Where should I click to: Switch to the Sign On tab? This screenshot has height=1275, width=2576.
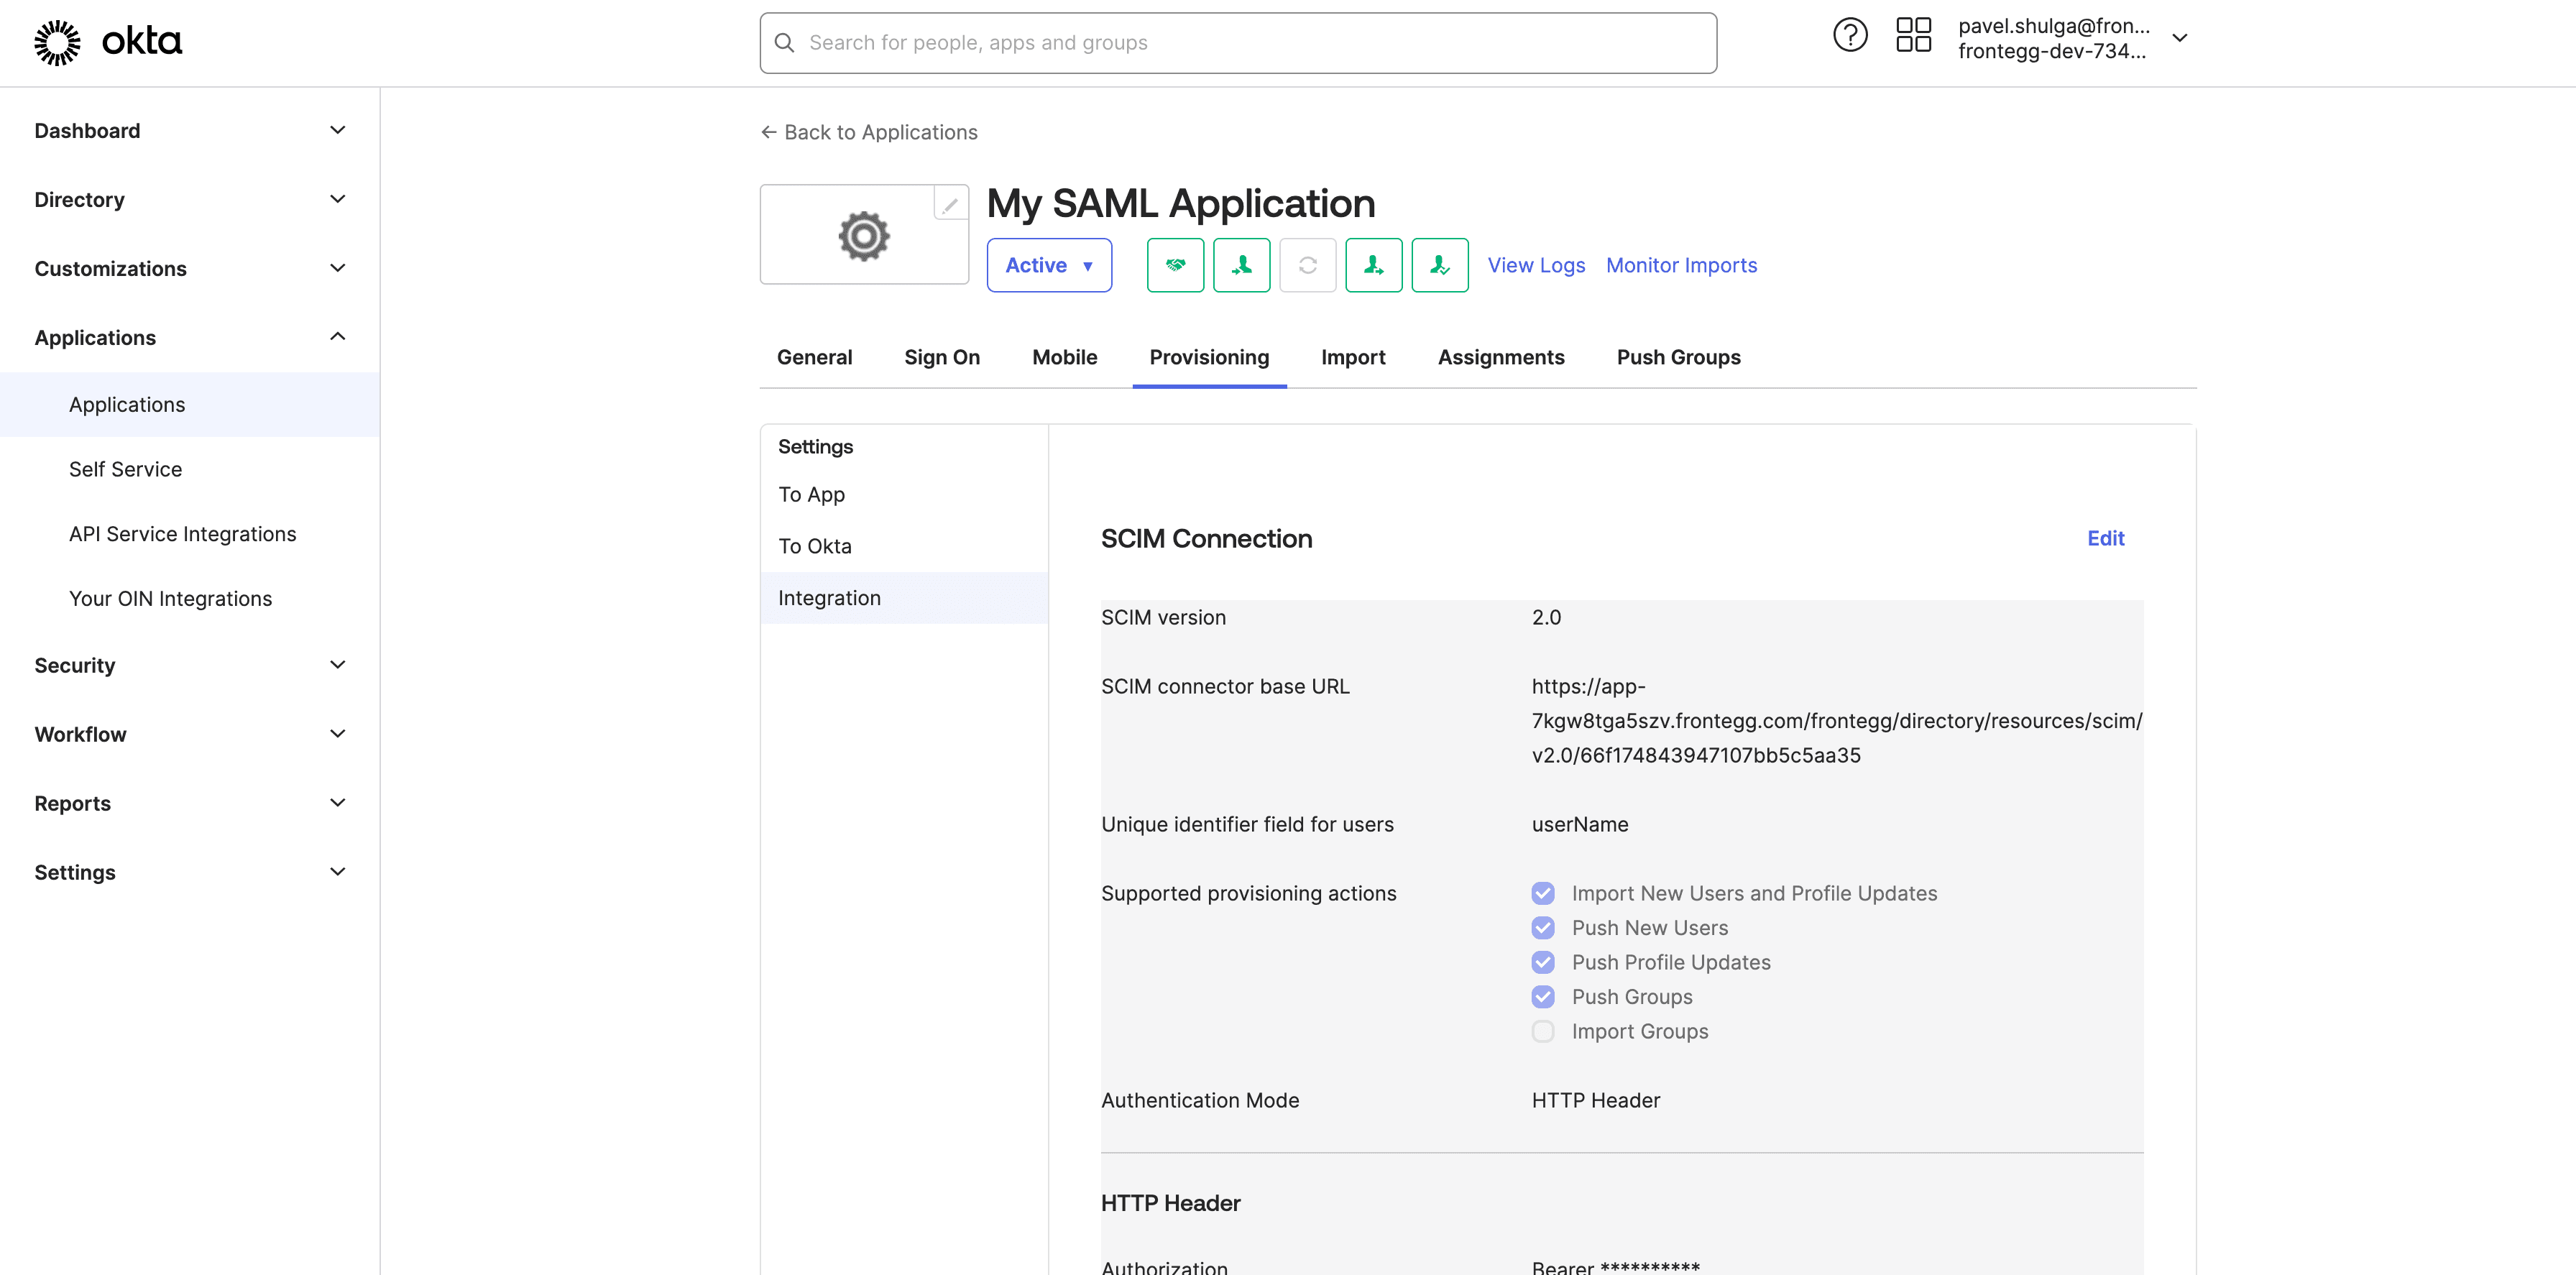941,358
